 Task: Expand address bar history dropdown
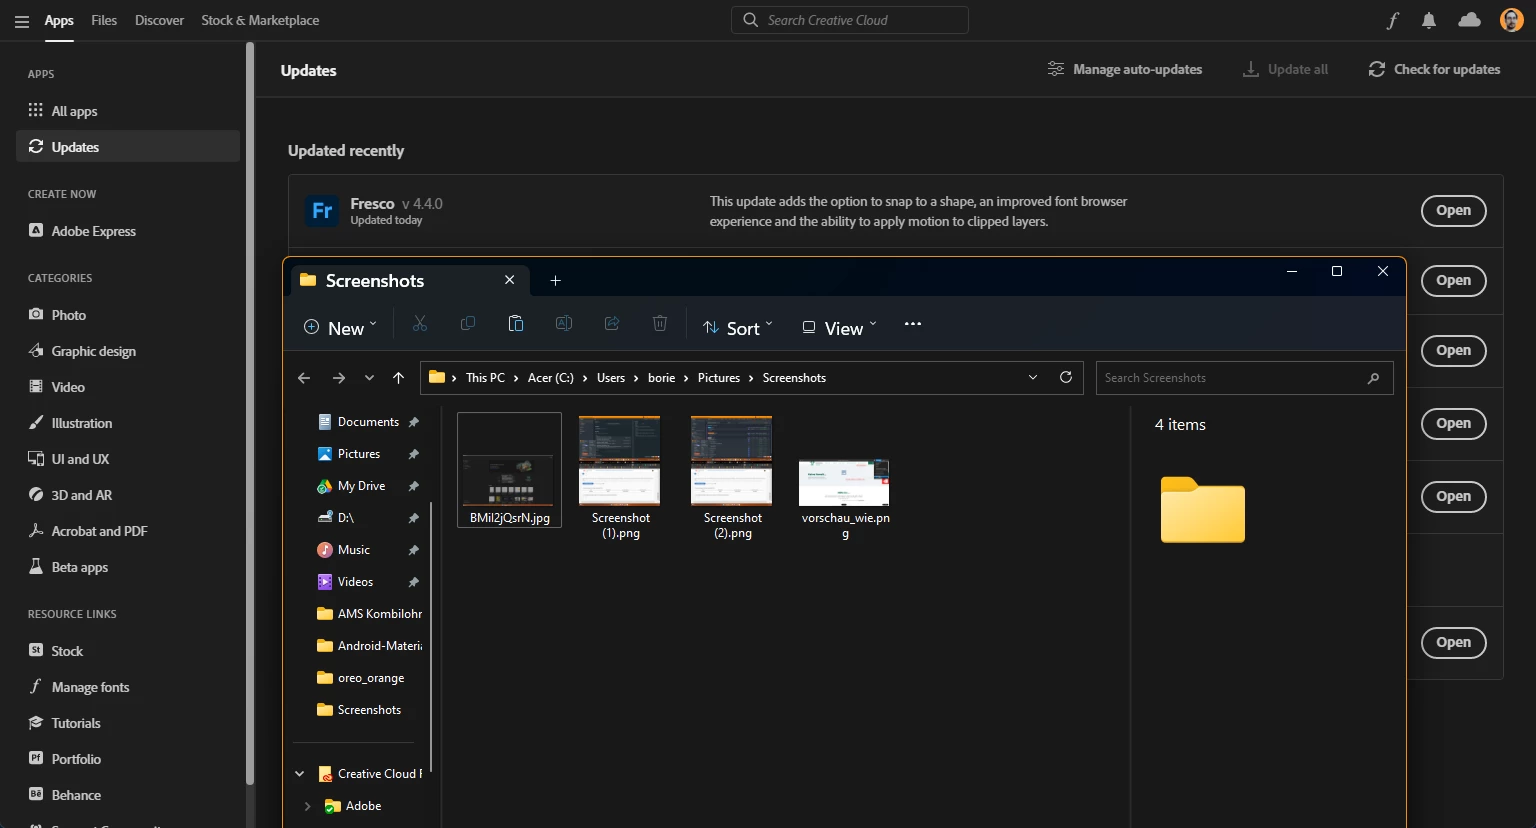pyautogui.click(x=1033, y=377)
